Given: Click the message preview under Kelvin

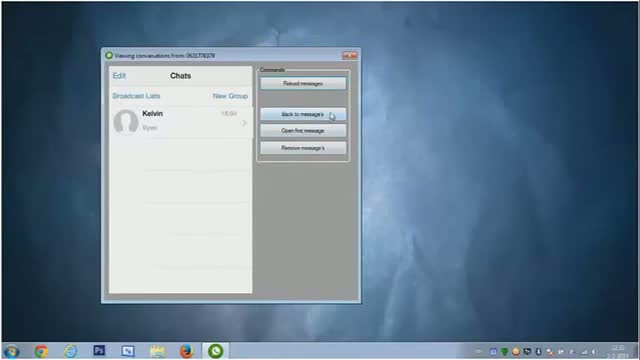Looking at the screenshot, I should coord(150,128).
